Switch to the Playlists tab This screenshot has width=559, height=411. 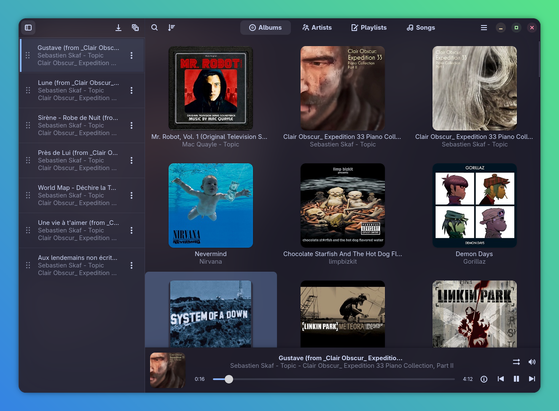tap(369, 27)
